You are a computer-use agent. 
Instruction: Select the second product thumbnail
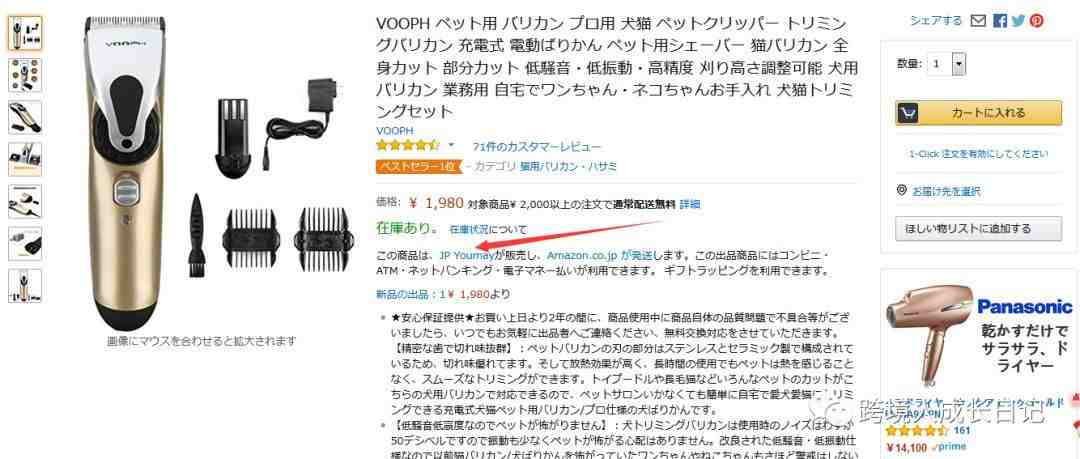tap(25, 75)
